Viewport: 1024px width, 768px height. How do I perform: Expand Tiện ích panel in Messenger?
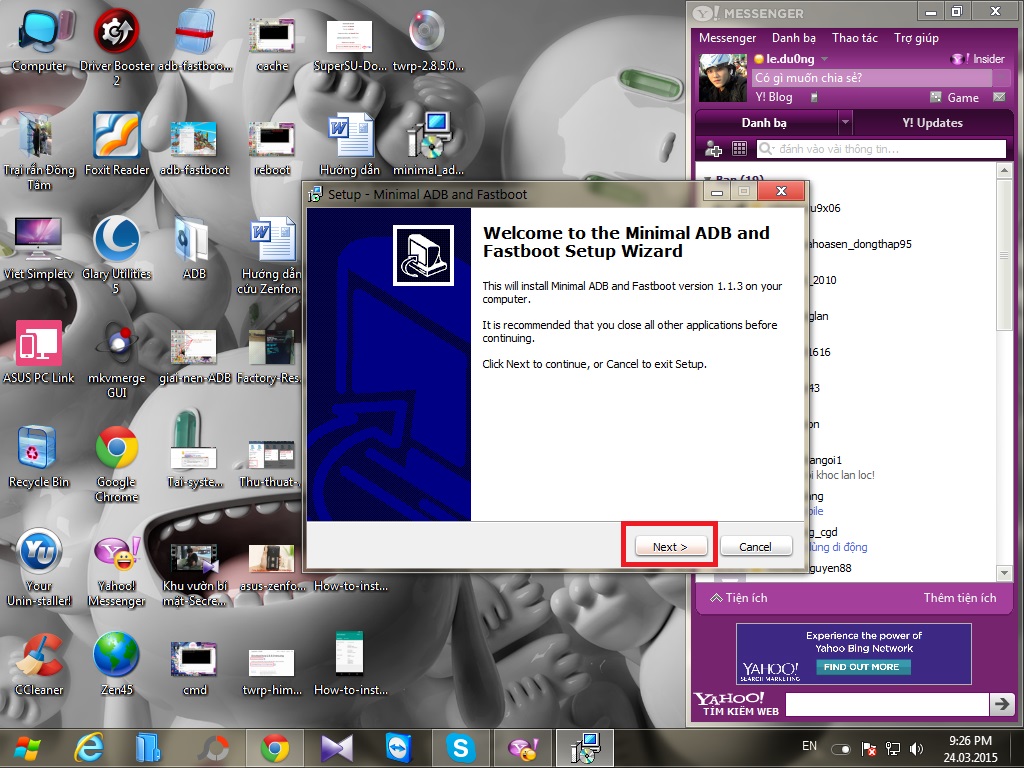point(739,598)
